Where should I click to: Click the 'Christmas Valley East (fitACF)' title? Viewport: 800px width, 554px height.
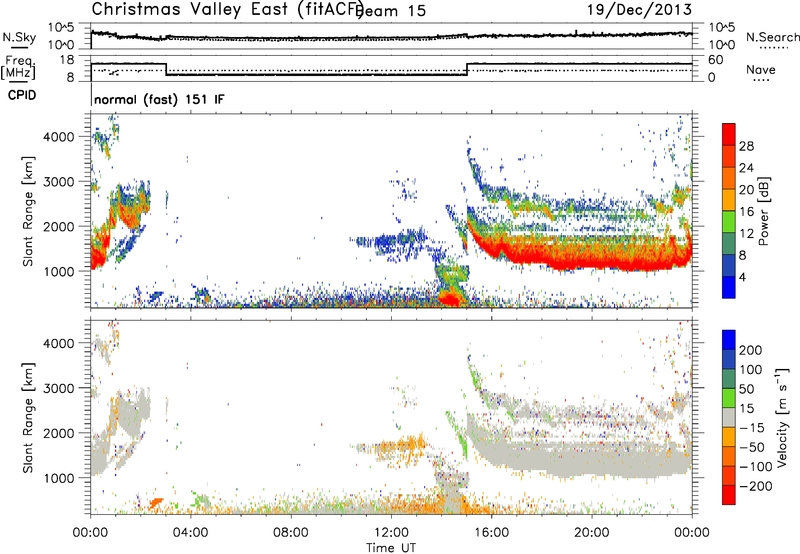[x=228, y=10]
